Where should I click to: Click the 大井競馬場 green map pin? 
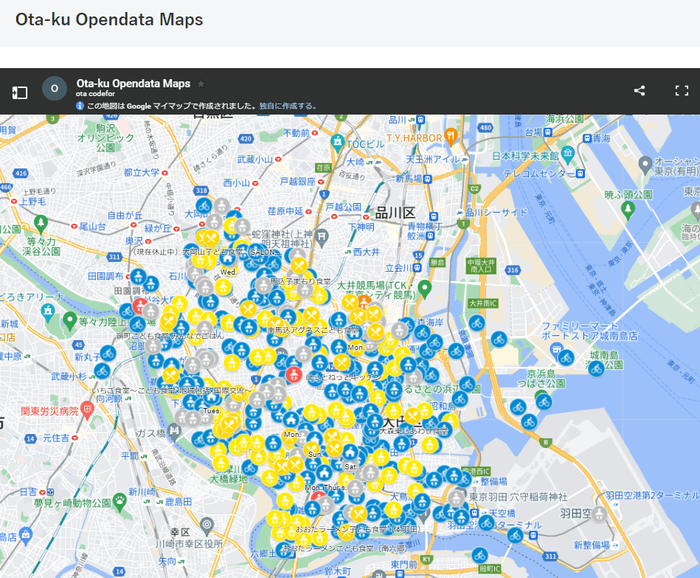point(424,289)
